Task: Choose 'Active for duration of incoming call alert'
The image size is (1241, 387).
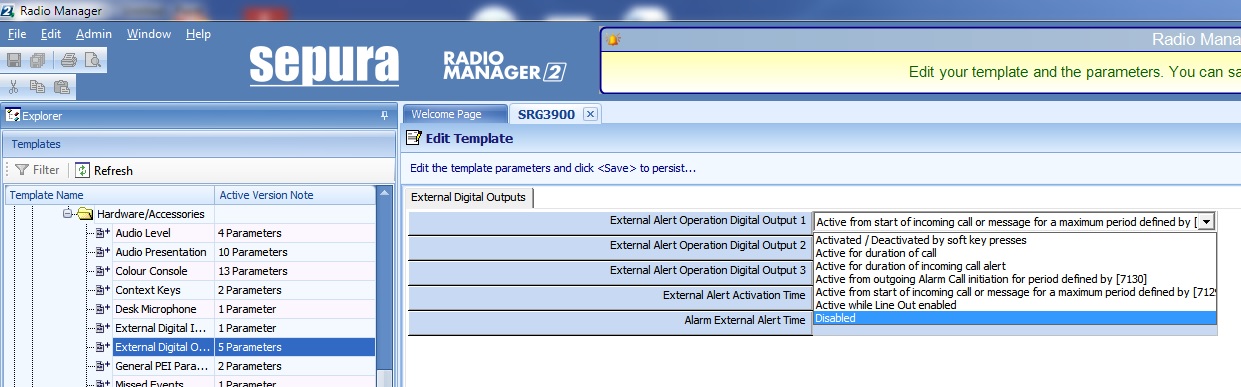Action: tap(1015, 266)
